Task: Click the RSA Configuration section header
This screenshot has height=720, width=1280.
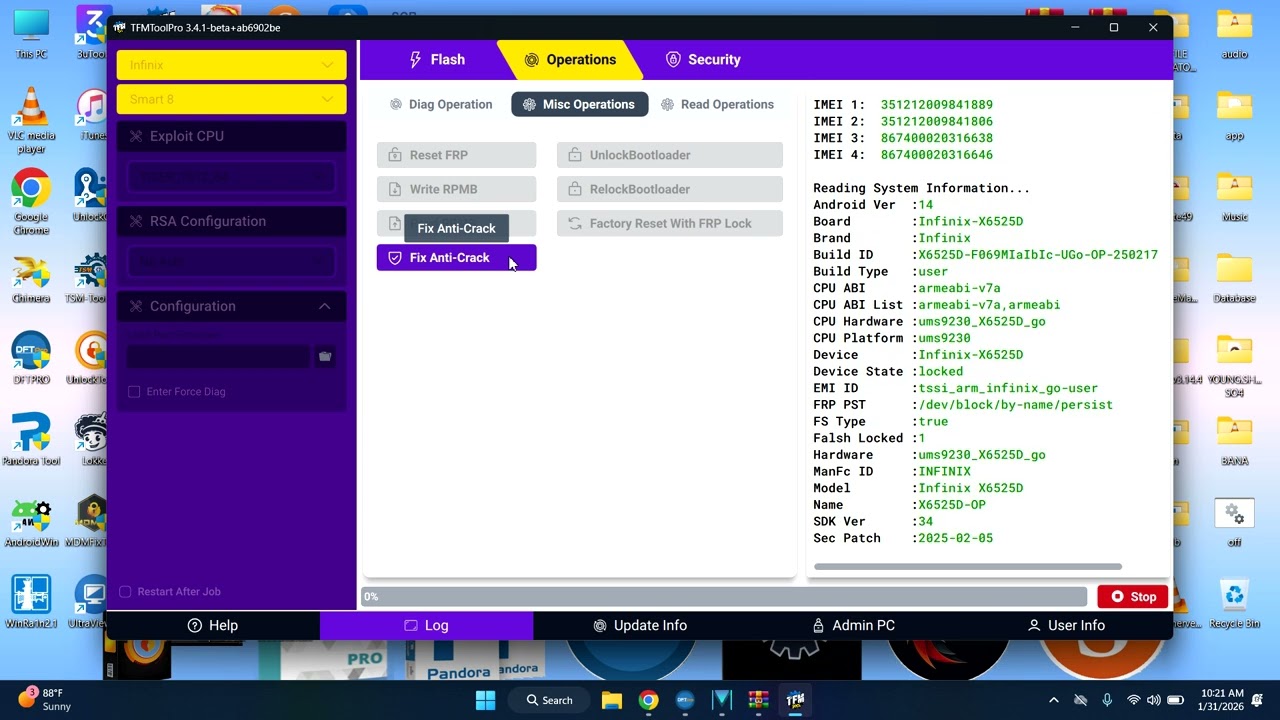Action: pos(231,221)
